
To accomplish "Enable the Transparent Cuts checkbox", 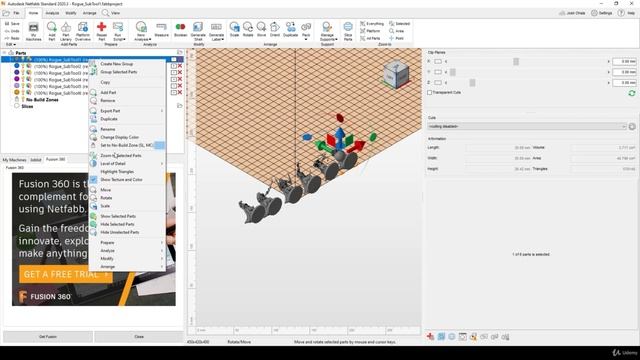I will click(429, 93).
